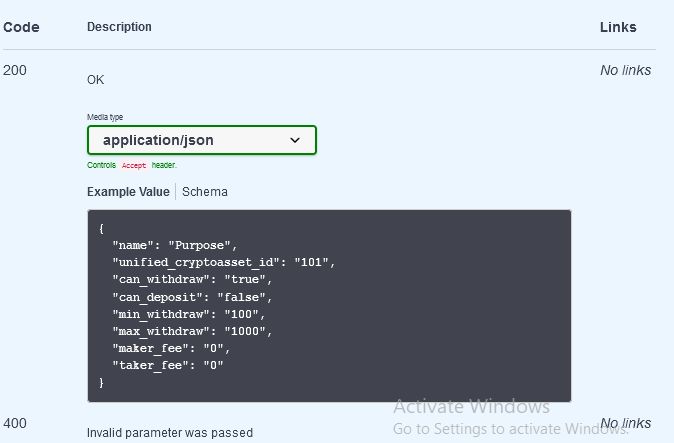Click the Links column header

point(618,27)
